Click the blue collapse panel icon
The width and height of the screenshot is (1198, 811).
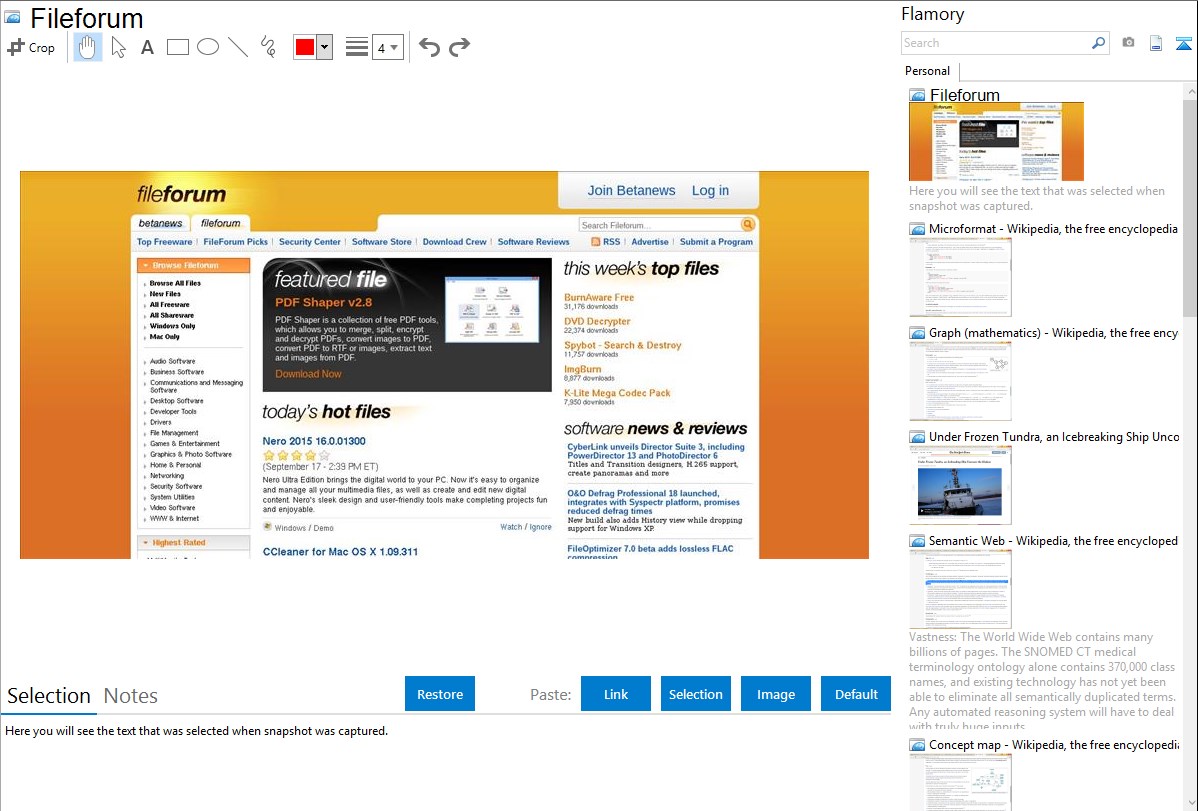(1183, 43)
